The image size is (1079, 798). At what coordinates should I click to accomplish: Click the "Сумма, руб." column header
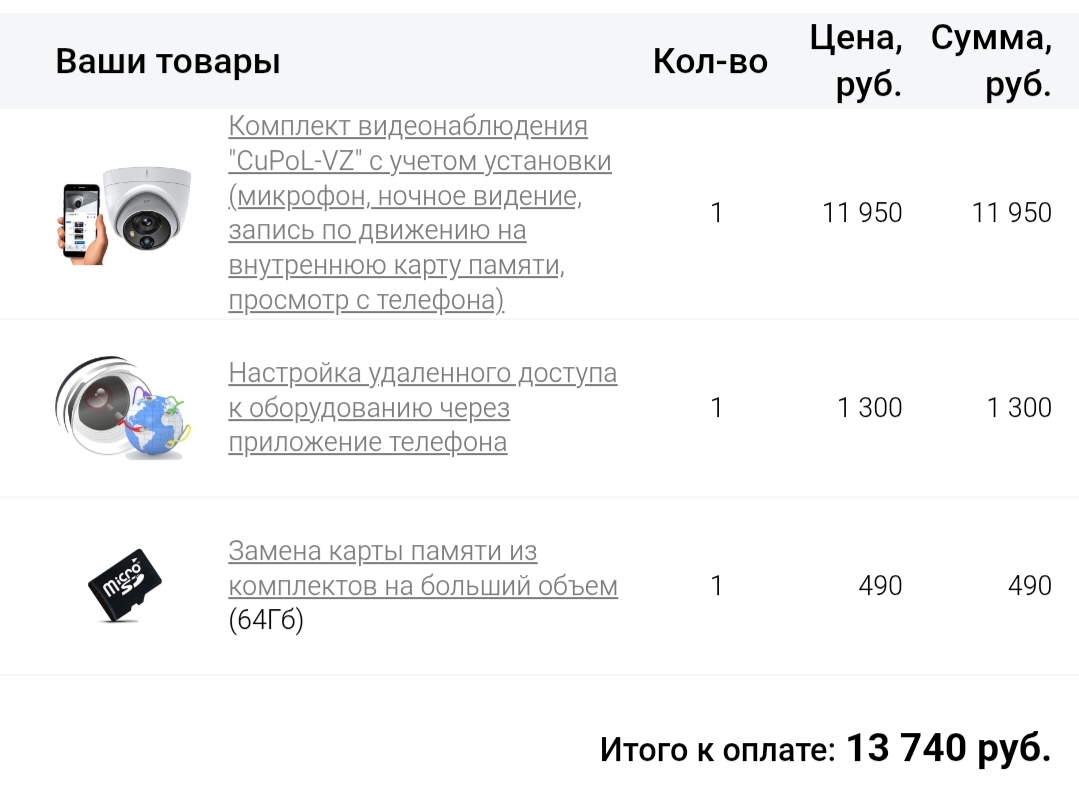click(991, 62)
